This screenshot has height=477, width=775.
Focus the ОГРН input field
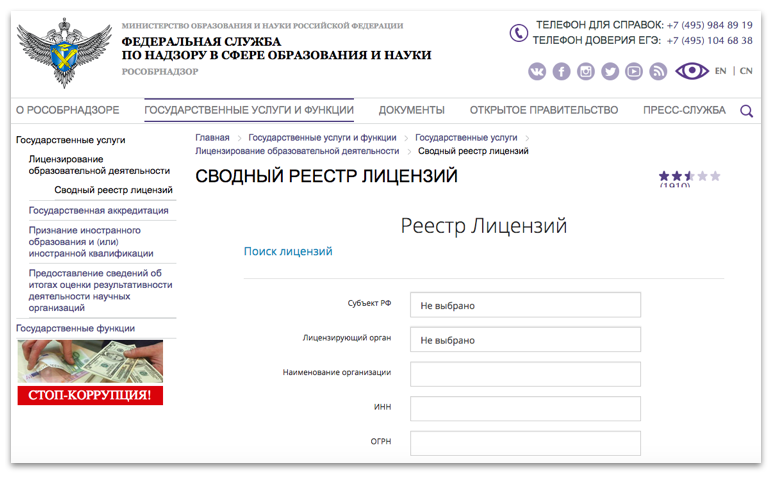click(x=525, y=443)
